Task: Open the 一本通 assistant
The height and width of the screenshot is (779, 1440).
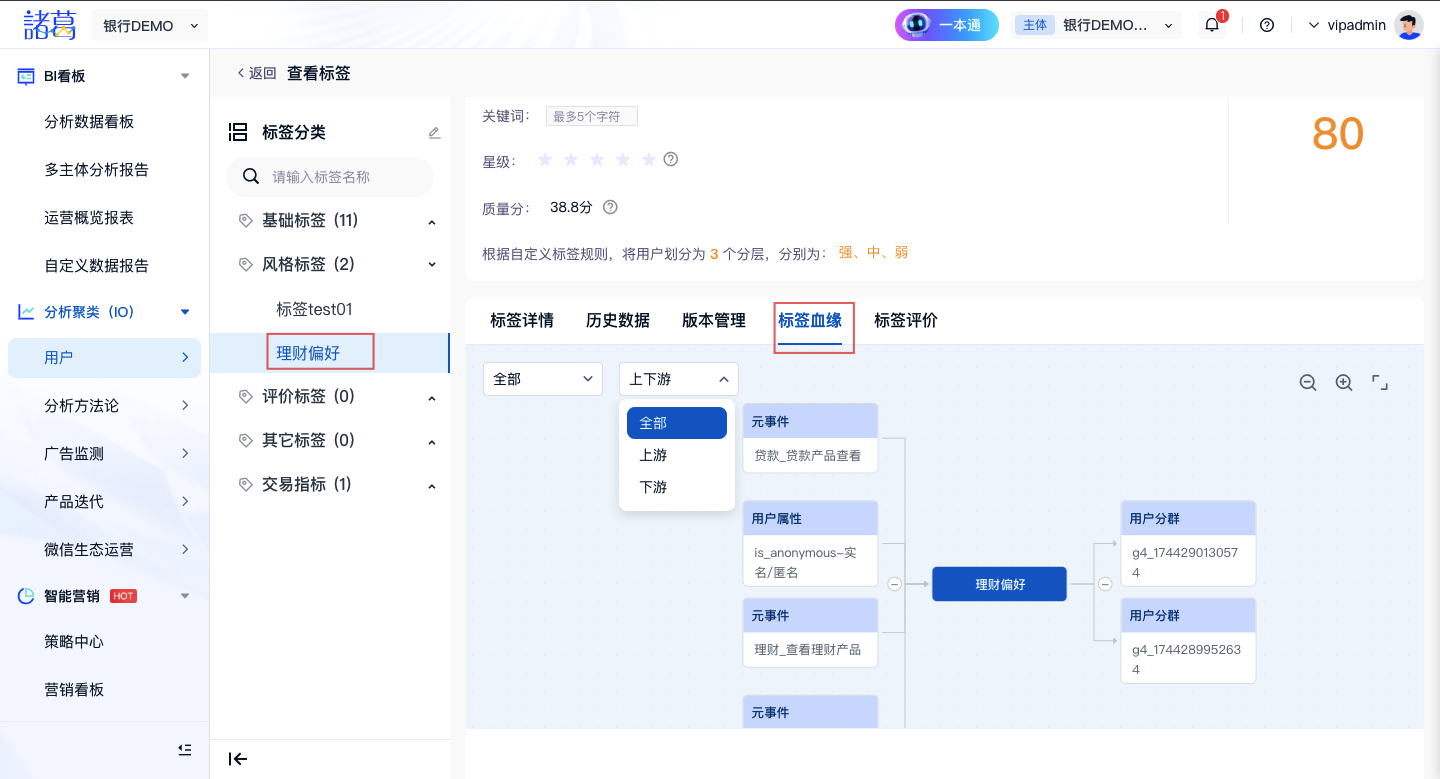Action: (x=946, y=25)
